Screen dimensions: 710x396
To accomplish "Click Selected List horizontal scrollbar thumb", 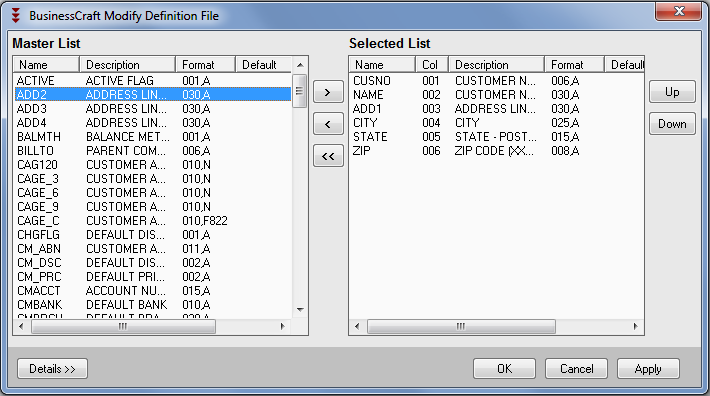I will (461, 326).
